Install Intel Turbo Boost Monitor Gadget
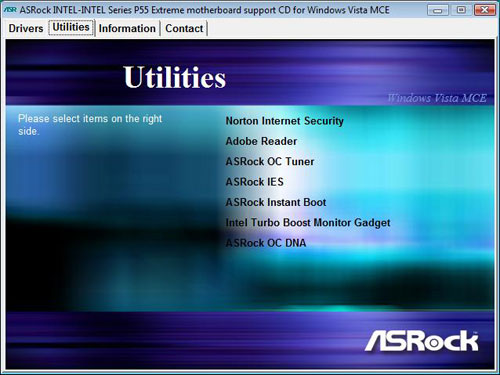 (308, 223)
